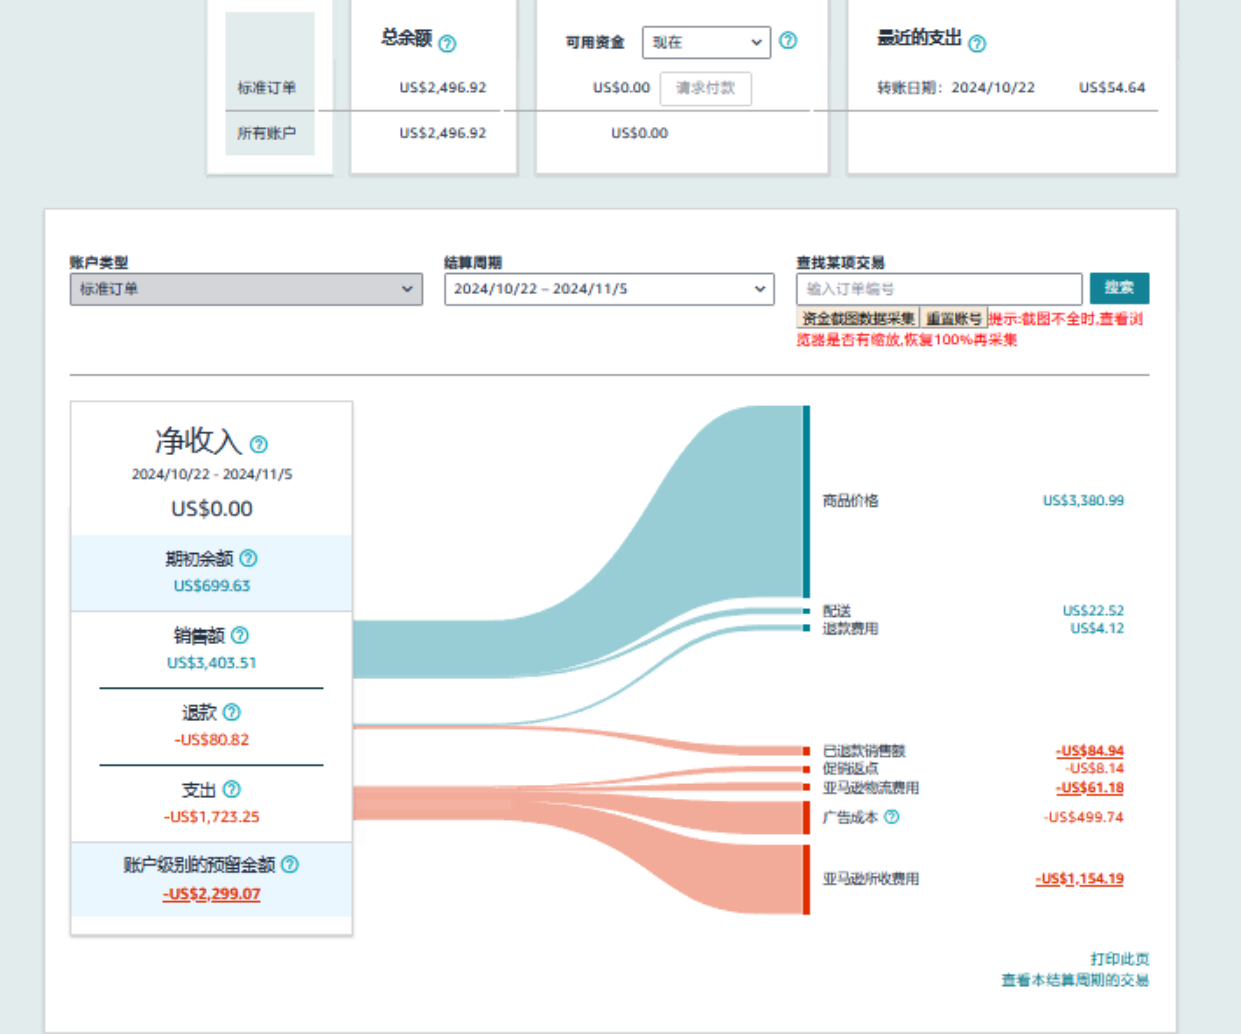Screen dimensions: 1241x1034
Task: Open the -US$2,299.07 reserved amount link
Action: [211, 894]
